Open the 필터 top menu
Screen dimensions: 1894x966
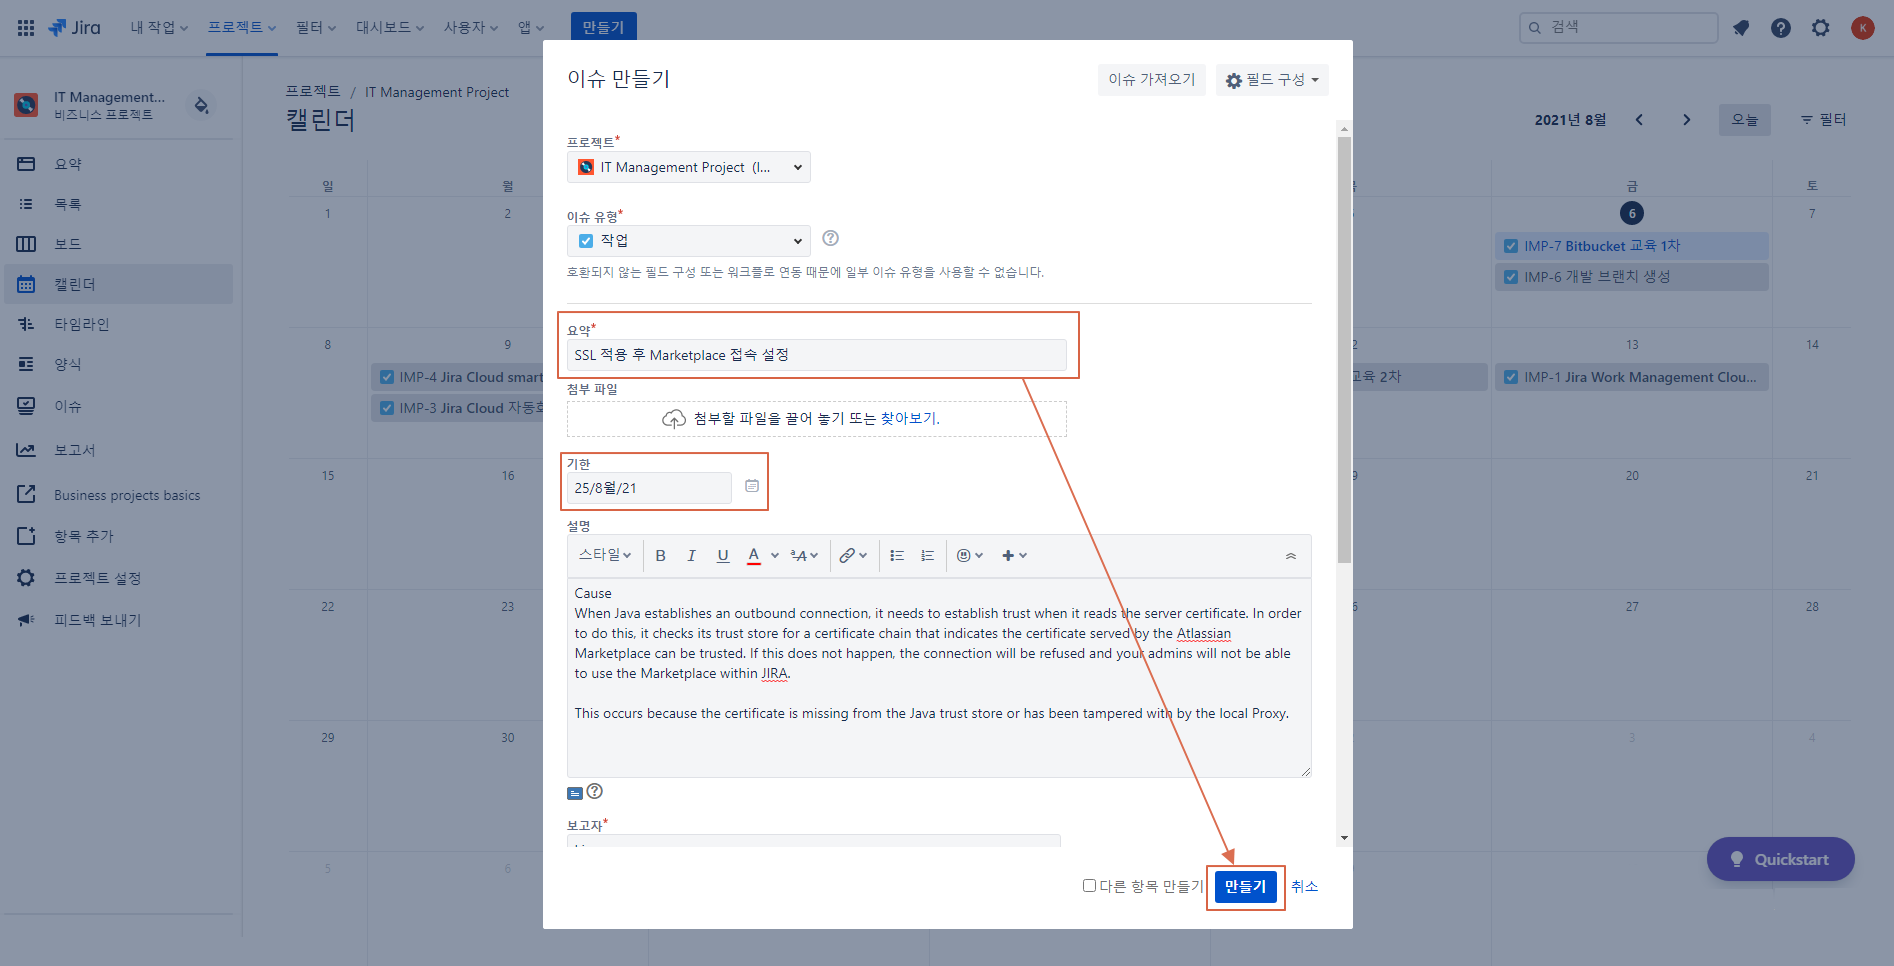coord(316,28)
